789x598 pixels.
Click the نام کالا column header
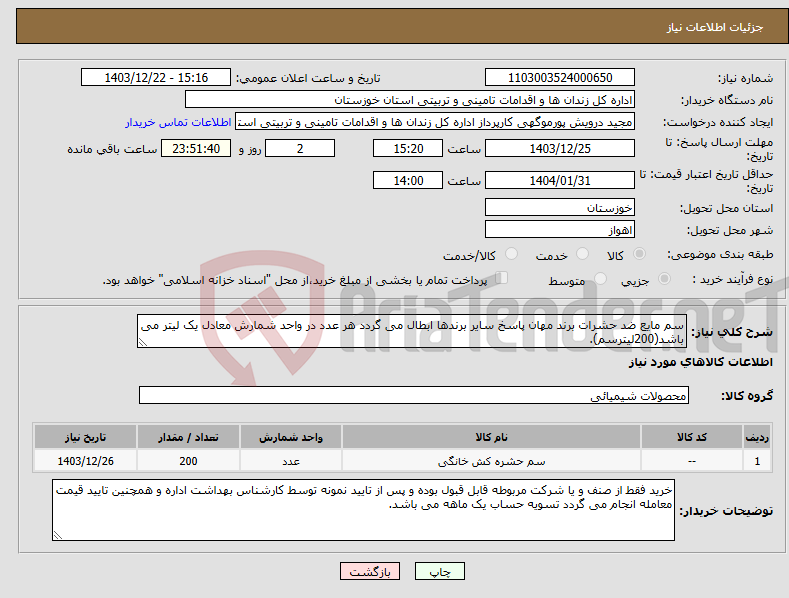(491, 437)
